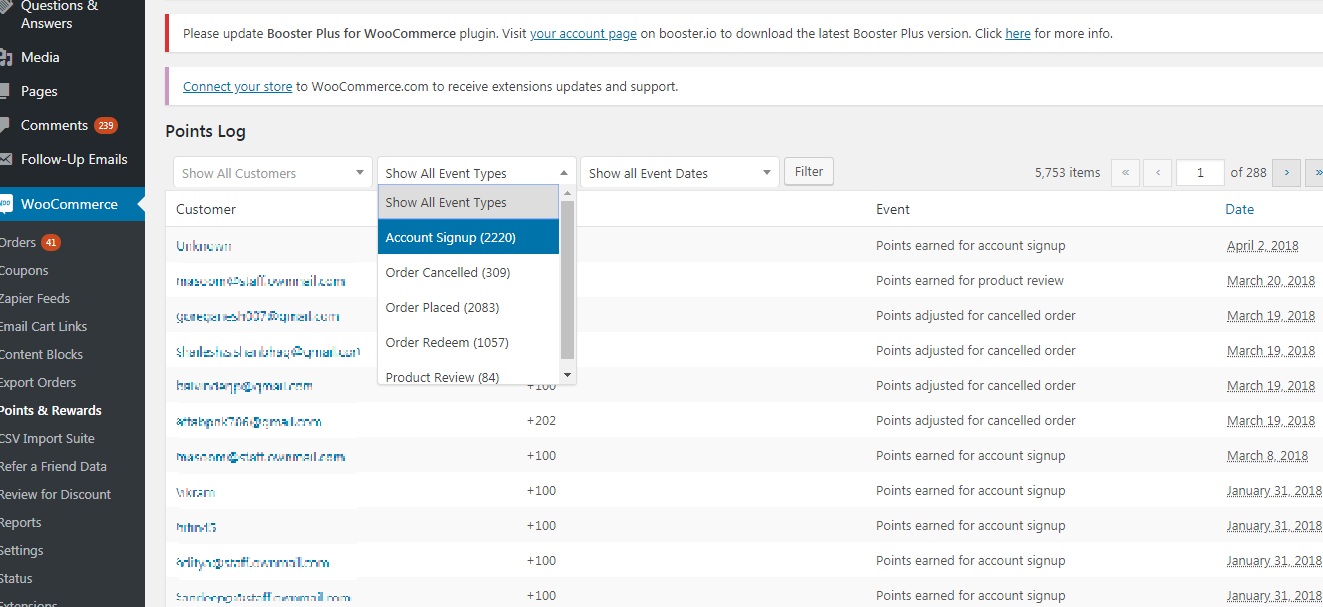Open WooCommerce Orders submenu item
This screenshot has width=1323, height=607.
18,242
